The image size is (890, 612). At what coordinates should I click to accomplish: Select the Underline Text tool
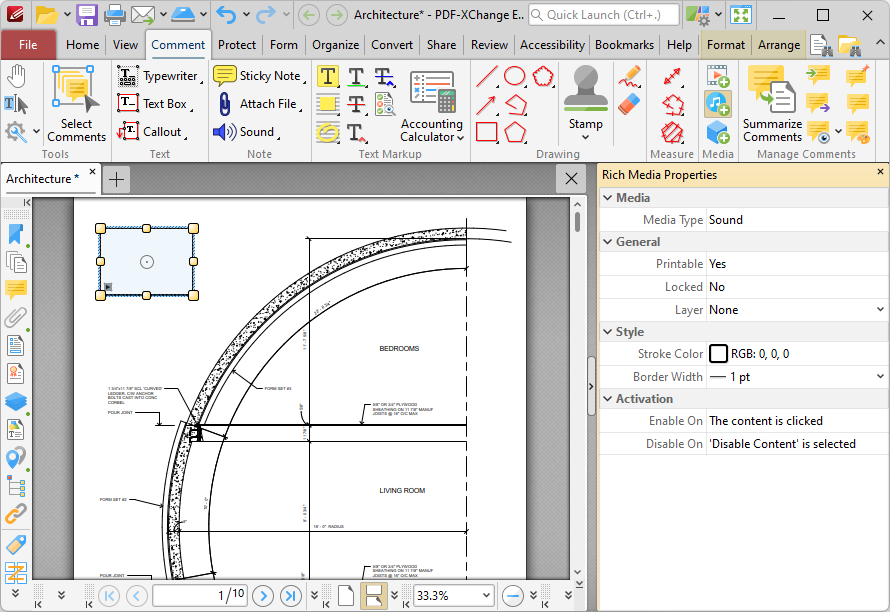point(356,76)
